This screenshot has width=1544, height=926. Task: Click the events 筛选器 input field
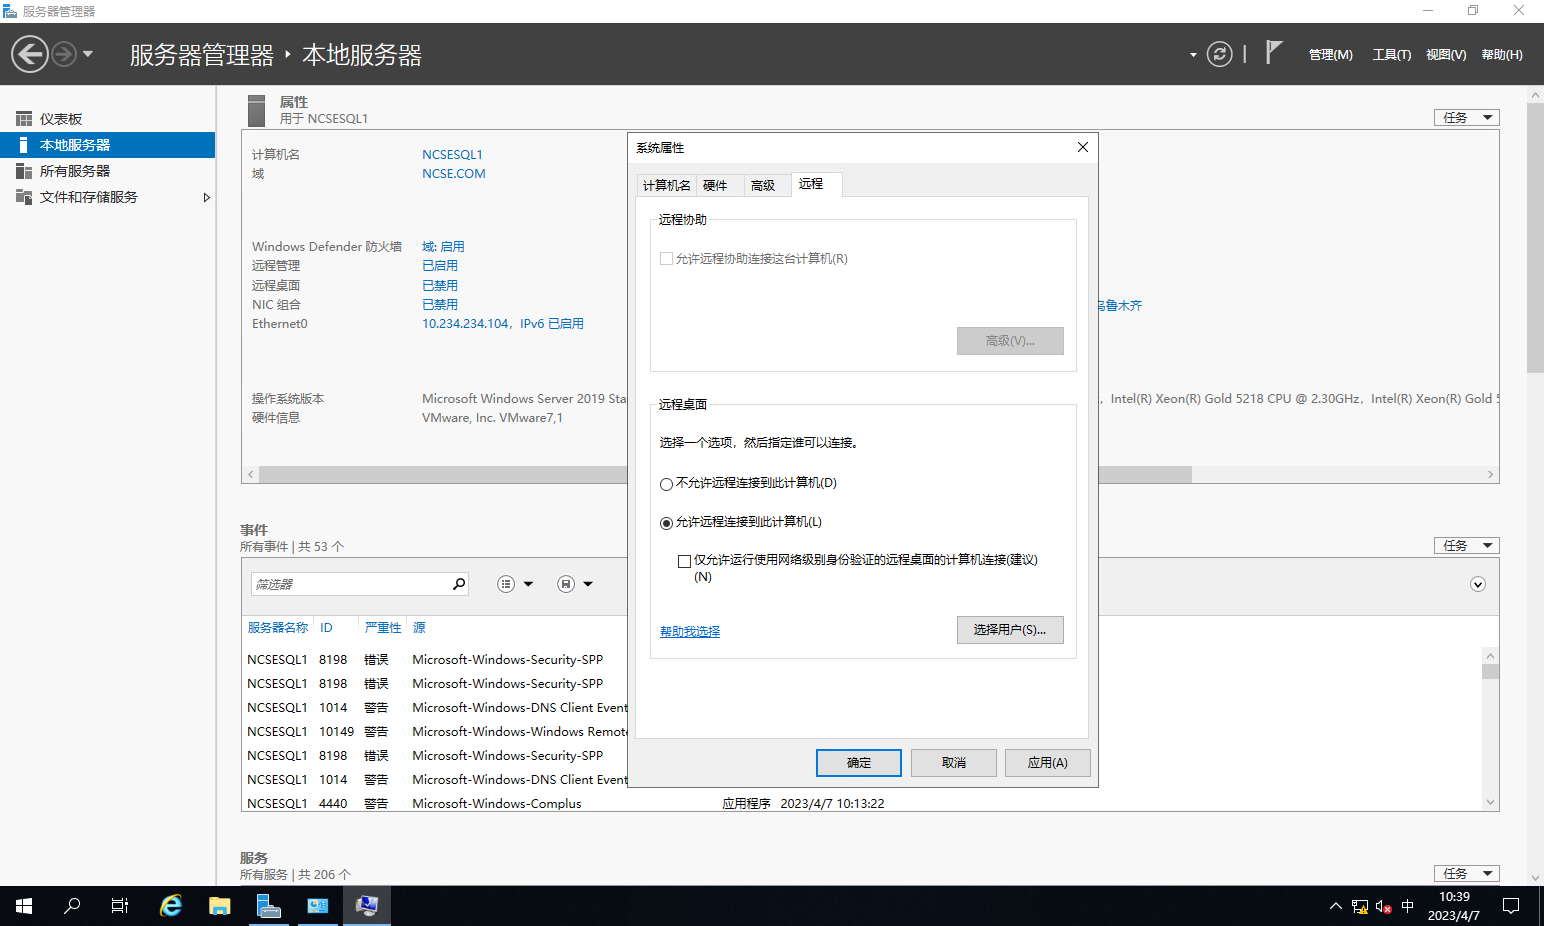(350, 584)
